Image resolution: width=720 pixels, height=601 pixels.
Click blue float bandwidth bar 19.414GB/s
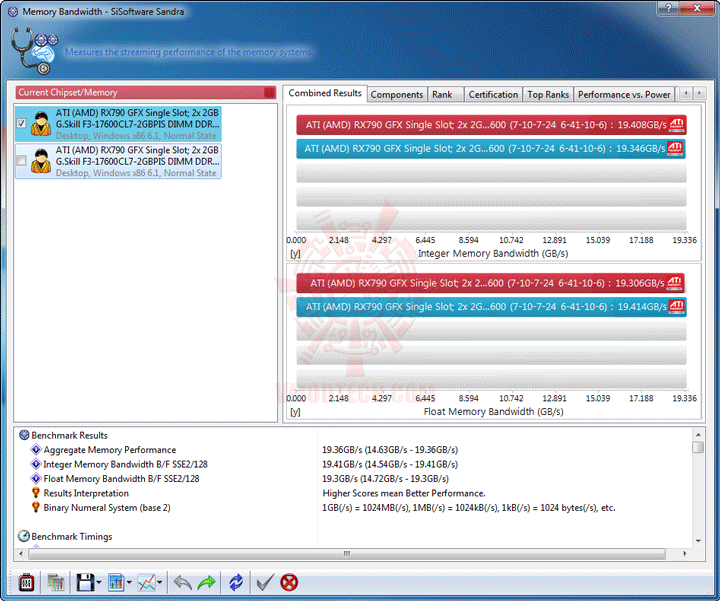pyautogui.click(x=491, y=307)
